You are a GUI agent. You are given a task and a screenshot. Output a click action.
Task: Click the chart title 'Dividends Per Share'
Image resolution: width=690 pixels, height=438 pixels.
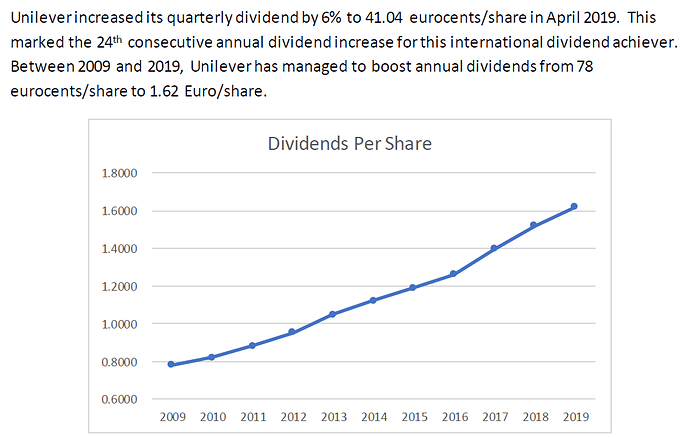point(349,144)
